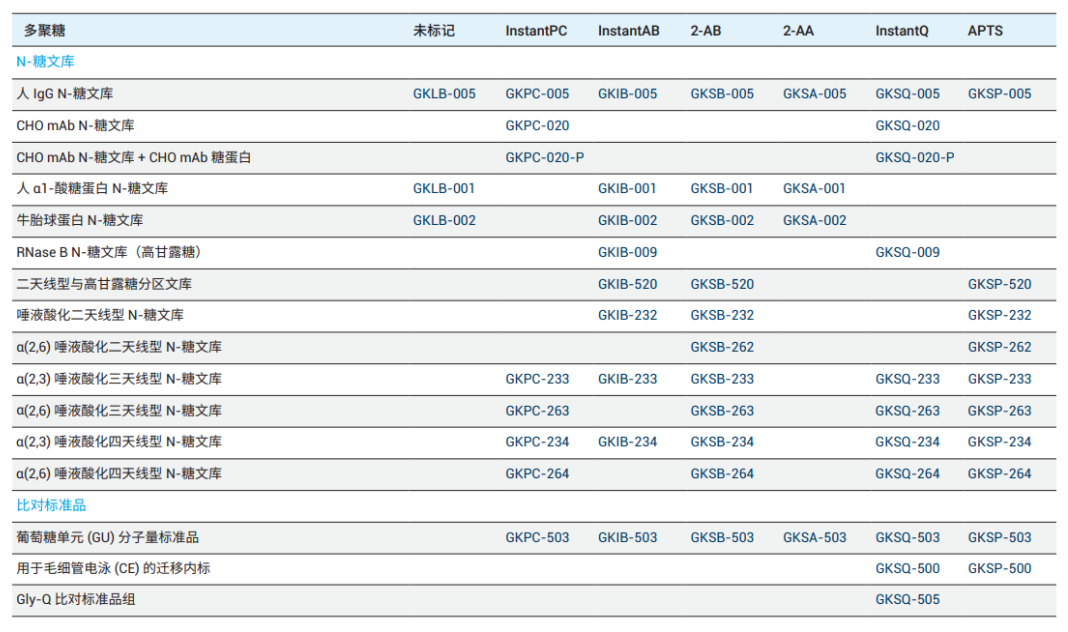Open the GKLB-002 link

point(444,221)
